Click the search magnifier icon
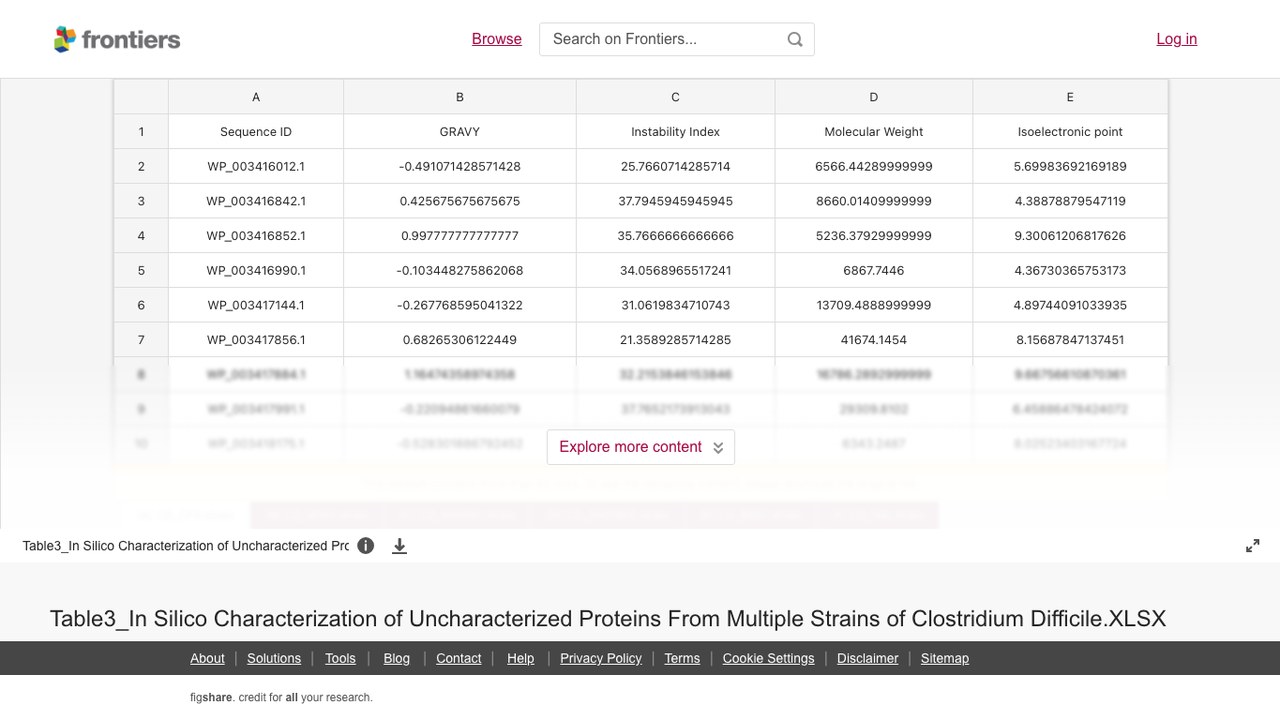 click(795, 39)
